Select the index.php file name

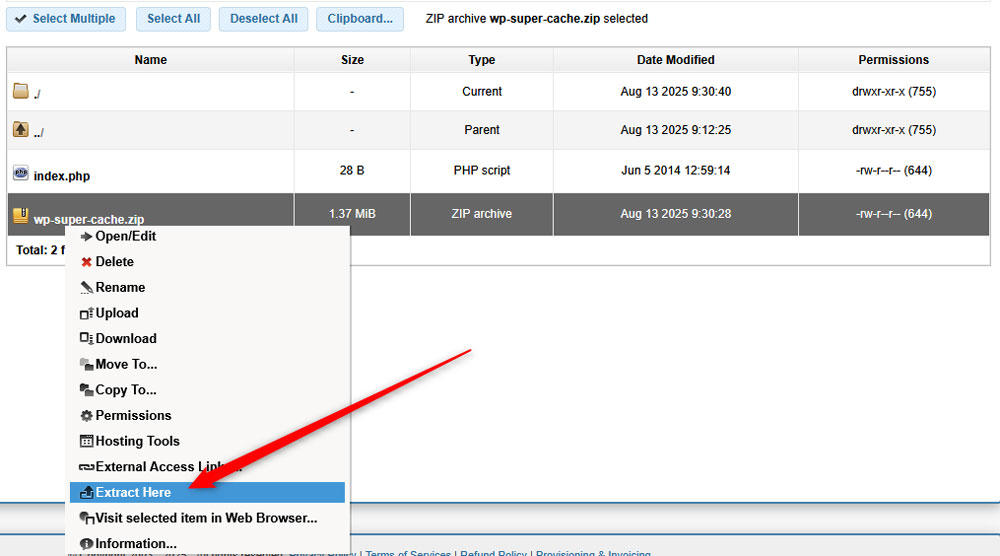tap(62, 176)
